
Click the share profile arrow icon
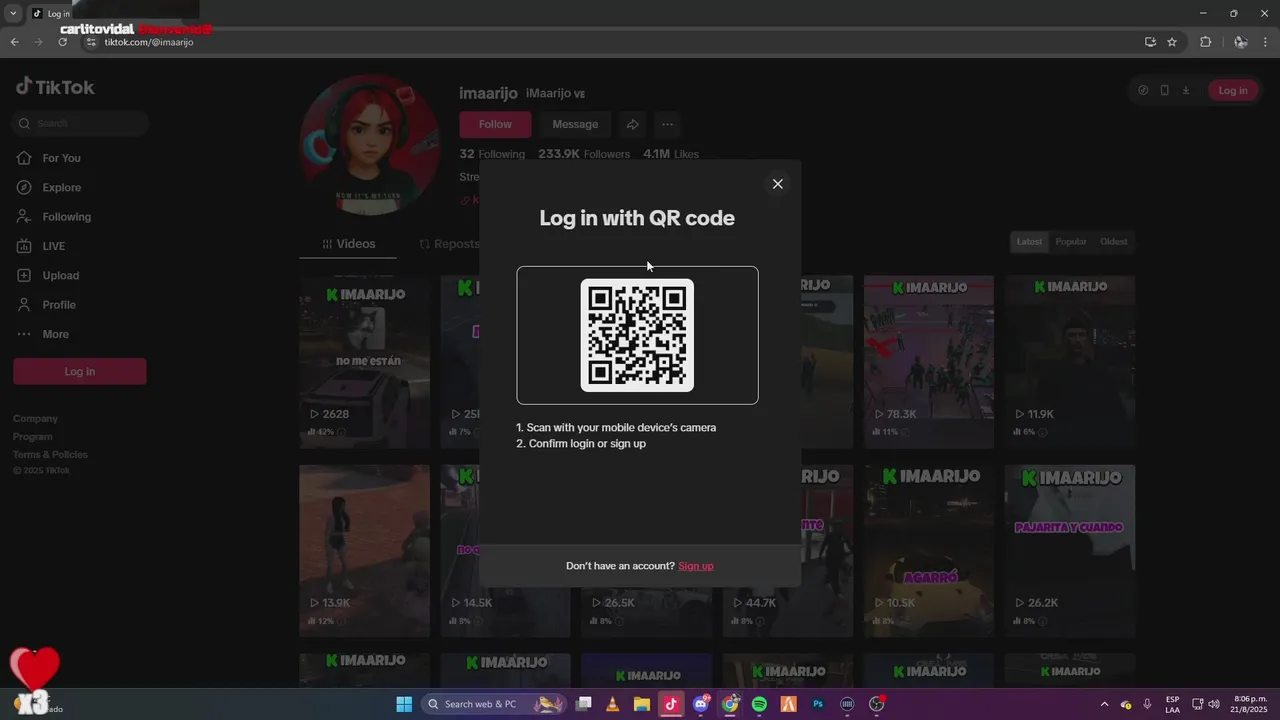632,124
